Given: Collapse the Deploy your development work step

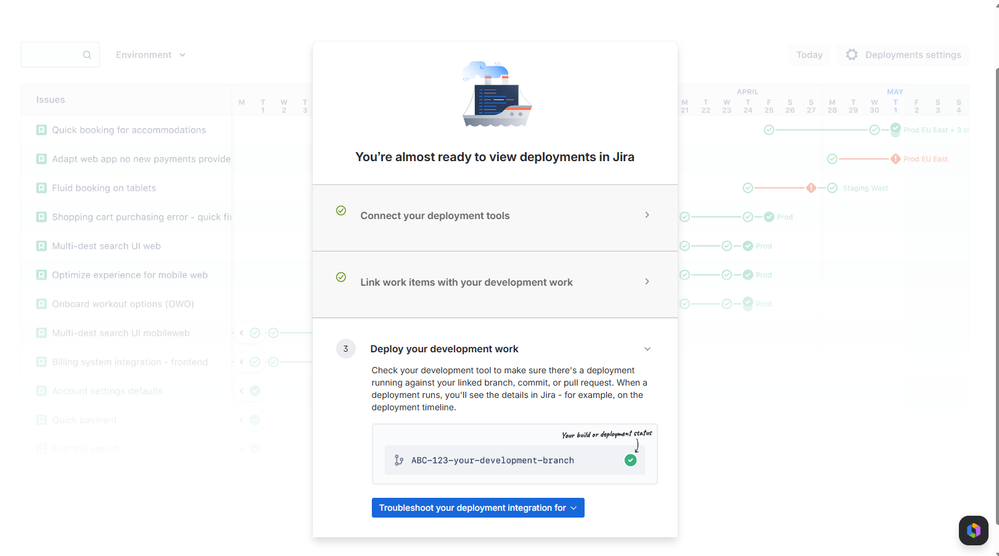Looking at the screenshot, I should (647, 349).
